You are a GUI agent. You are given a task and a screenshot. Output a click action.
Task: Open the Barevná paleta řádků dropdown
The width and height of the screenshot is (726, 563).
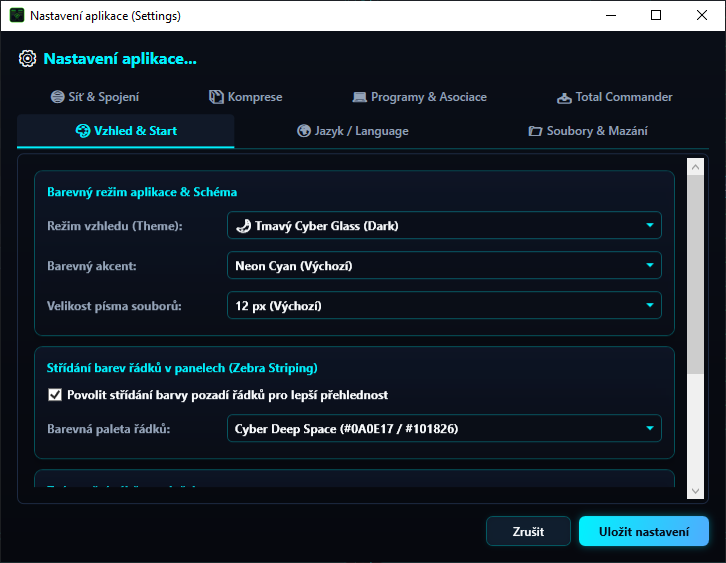pos(444,428)
